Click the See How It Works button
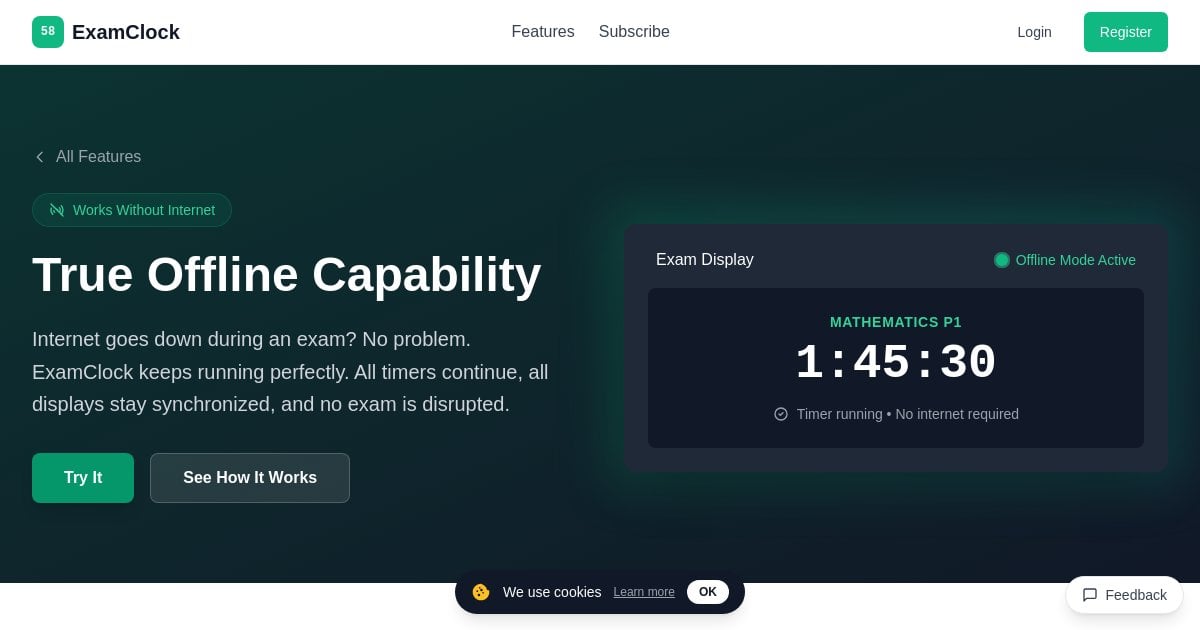Viewport: 1200px width, 630px height. [x=250, y=478]
